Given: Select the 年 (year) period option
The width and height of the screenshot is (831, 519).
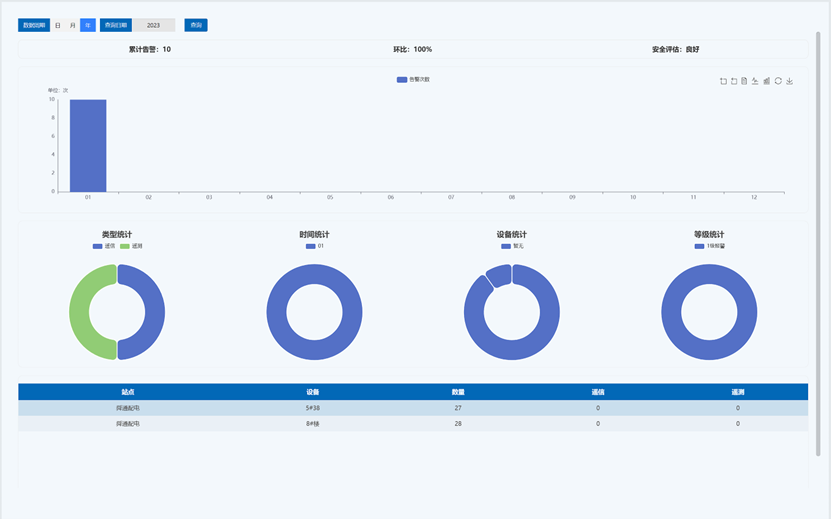Looking at the screenshot, I should tap(88, 25).
